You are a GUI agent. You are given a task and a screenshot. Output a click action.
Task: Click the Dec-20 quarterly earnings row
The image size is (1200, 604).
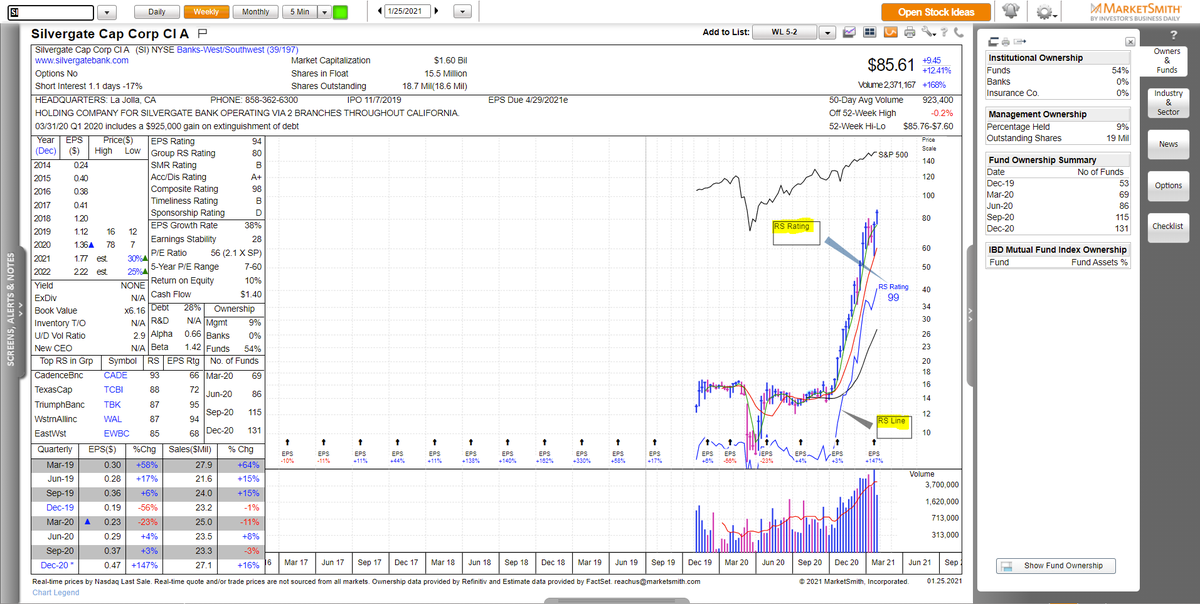[x=147, y=566]
